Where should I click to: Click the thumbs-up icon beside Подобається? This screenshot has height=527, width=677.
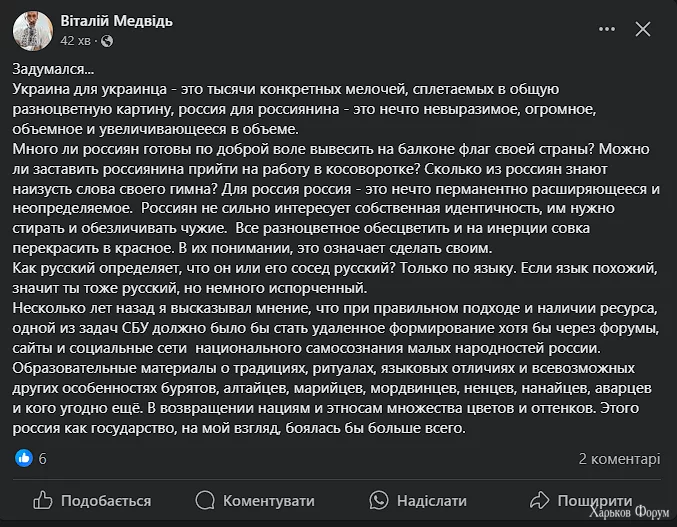coord(43,500)
